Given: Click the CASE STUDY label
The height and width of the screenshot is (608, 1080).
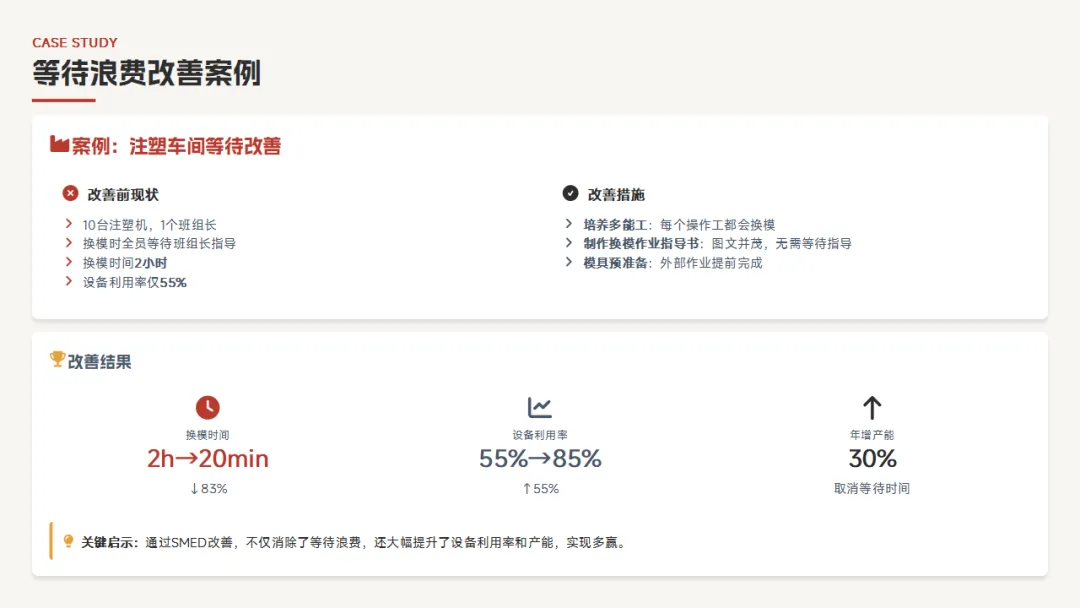Looking at the screenshot, I should point(75,43).
